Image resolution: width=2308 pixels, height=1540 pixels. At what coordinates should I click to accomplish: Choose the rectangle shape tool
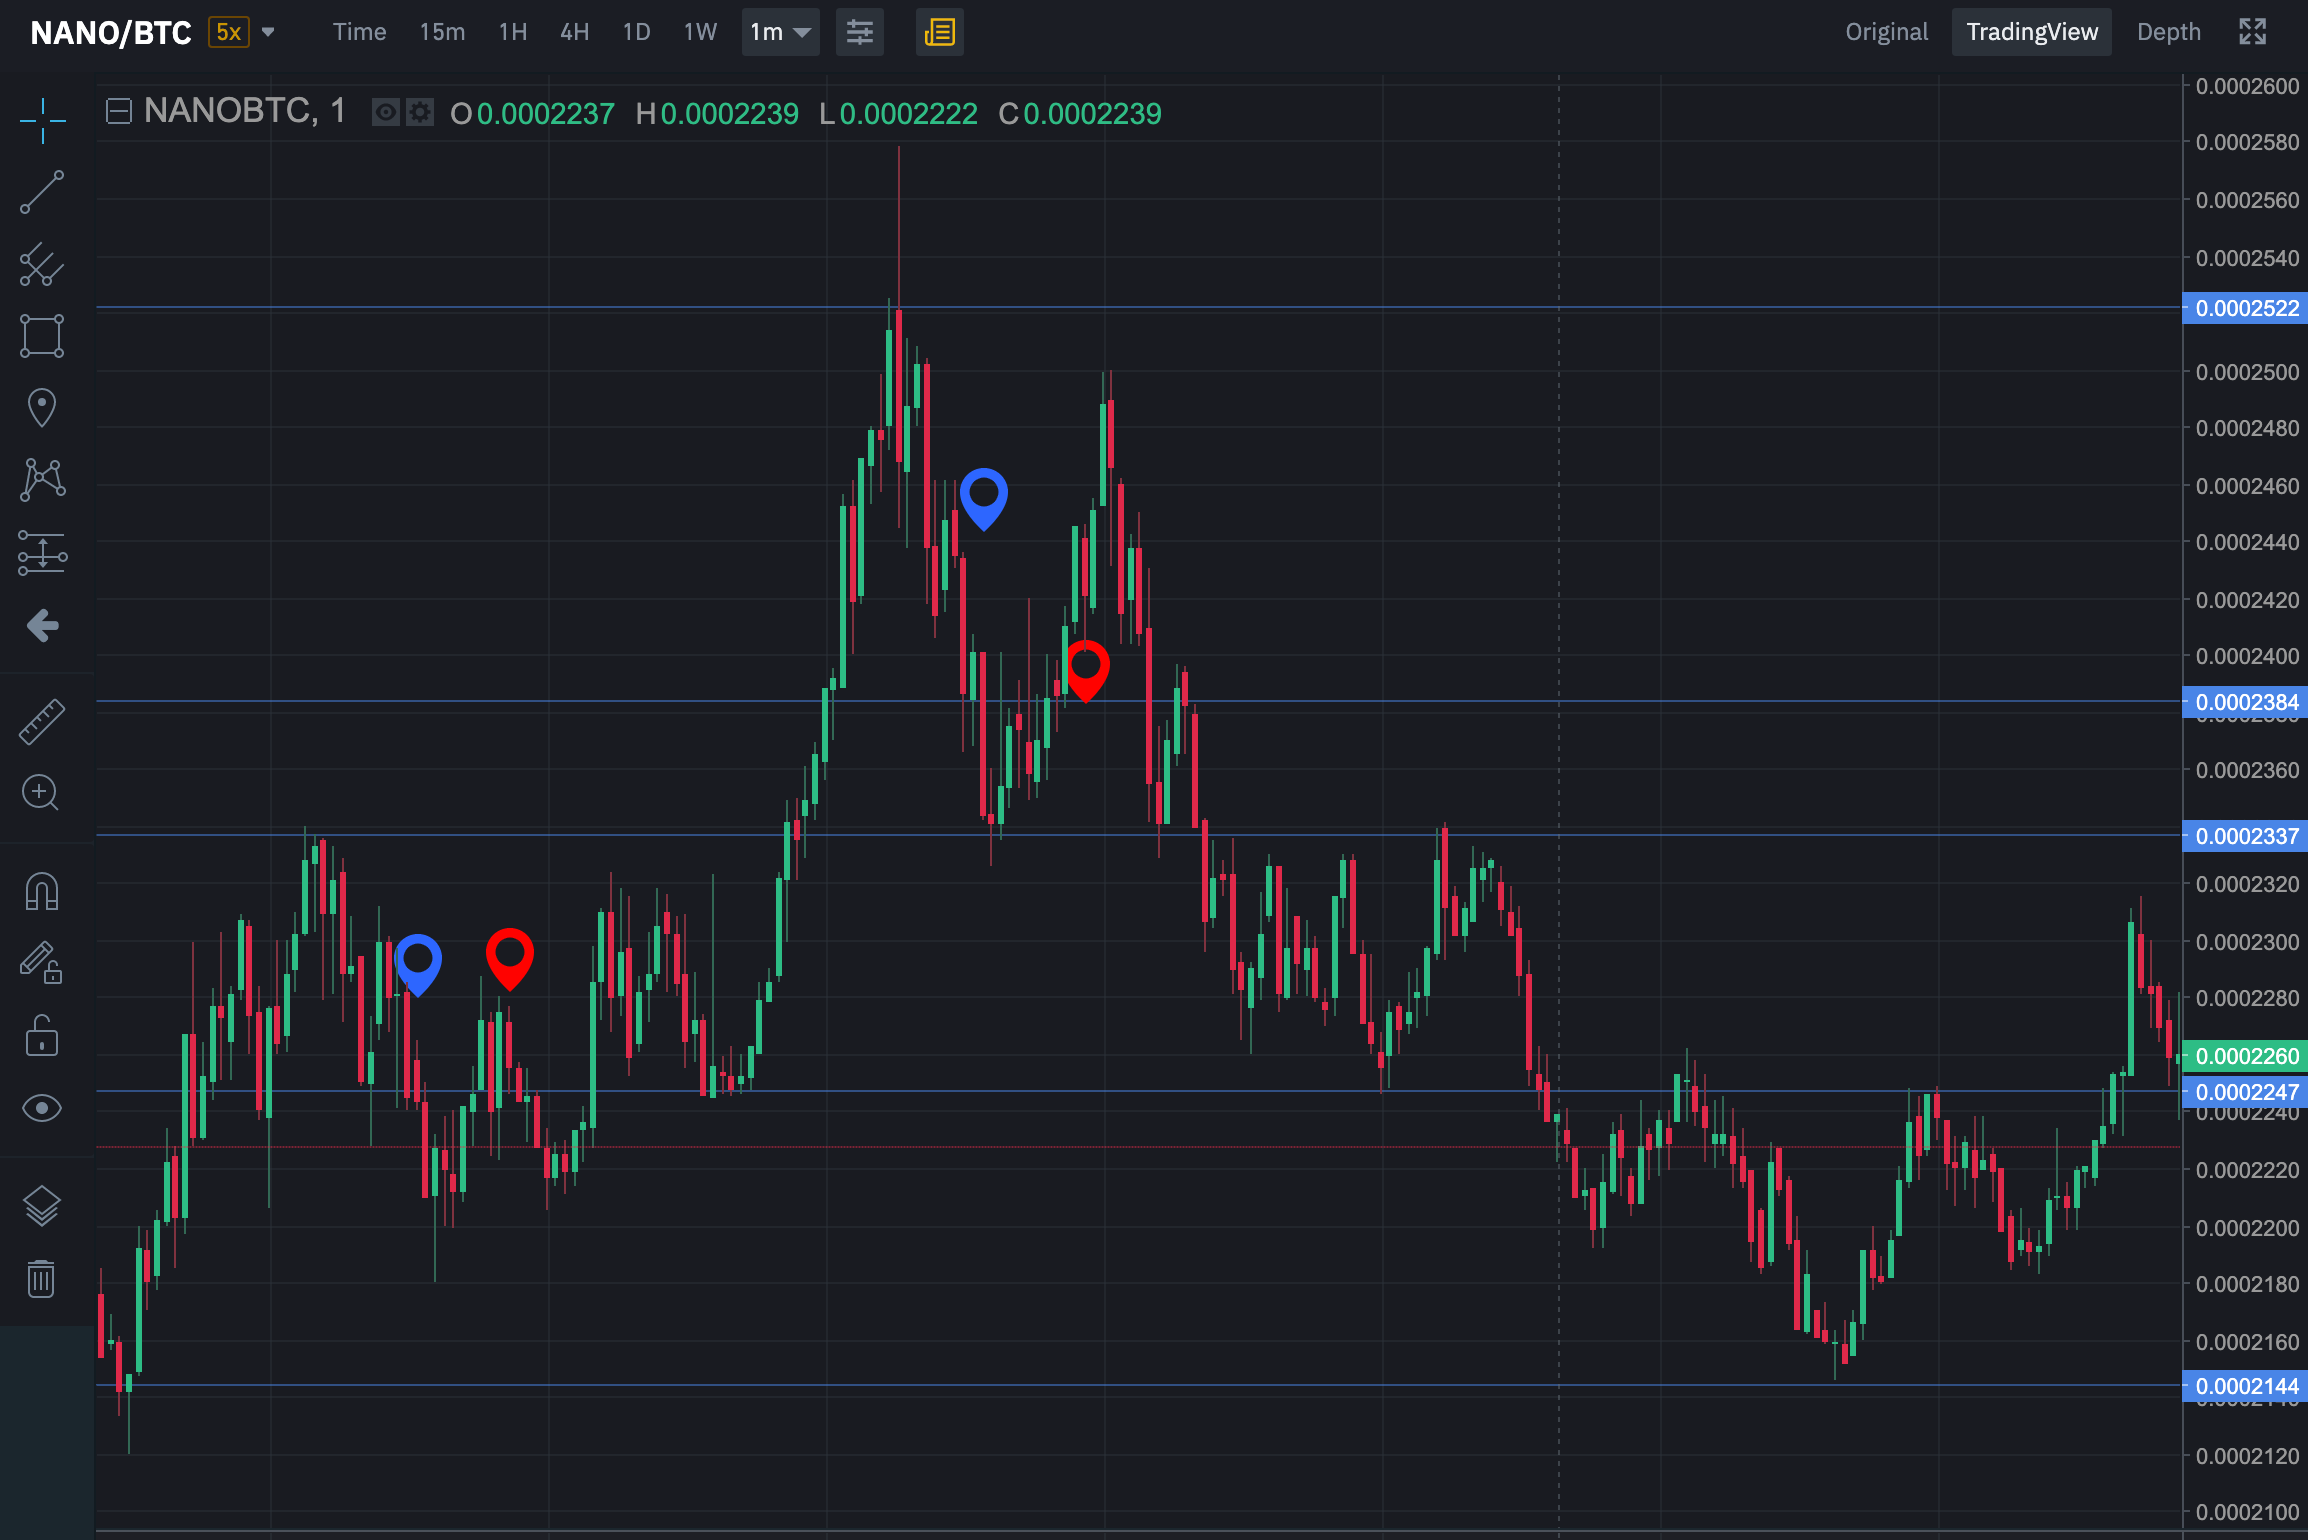click(42, 336)
